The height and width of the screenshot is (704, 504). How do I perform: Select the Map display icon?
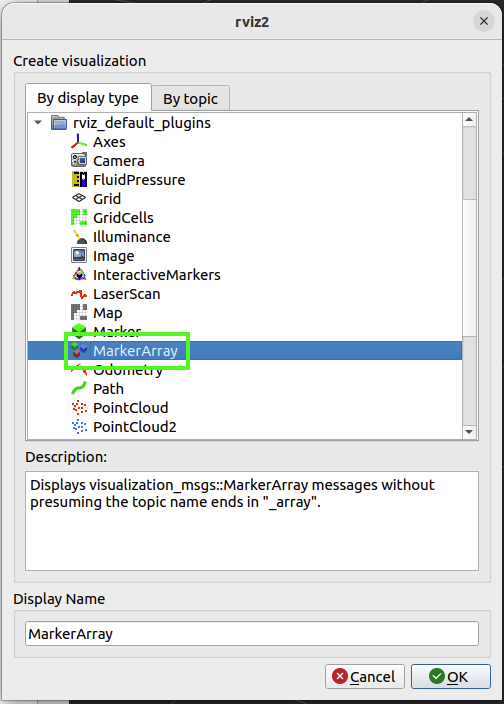click(x=79, y=312)
